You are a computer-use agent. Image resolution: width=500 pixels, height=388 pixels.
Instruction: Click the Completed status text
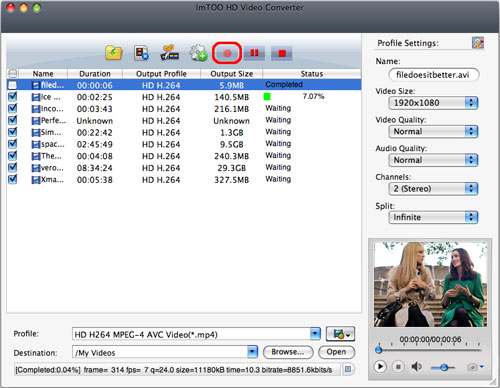click(x=284, y=84)
